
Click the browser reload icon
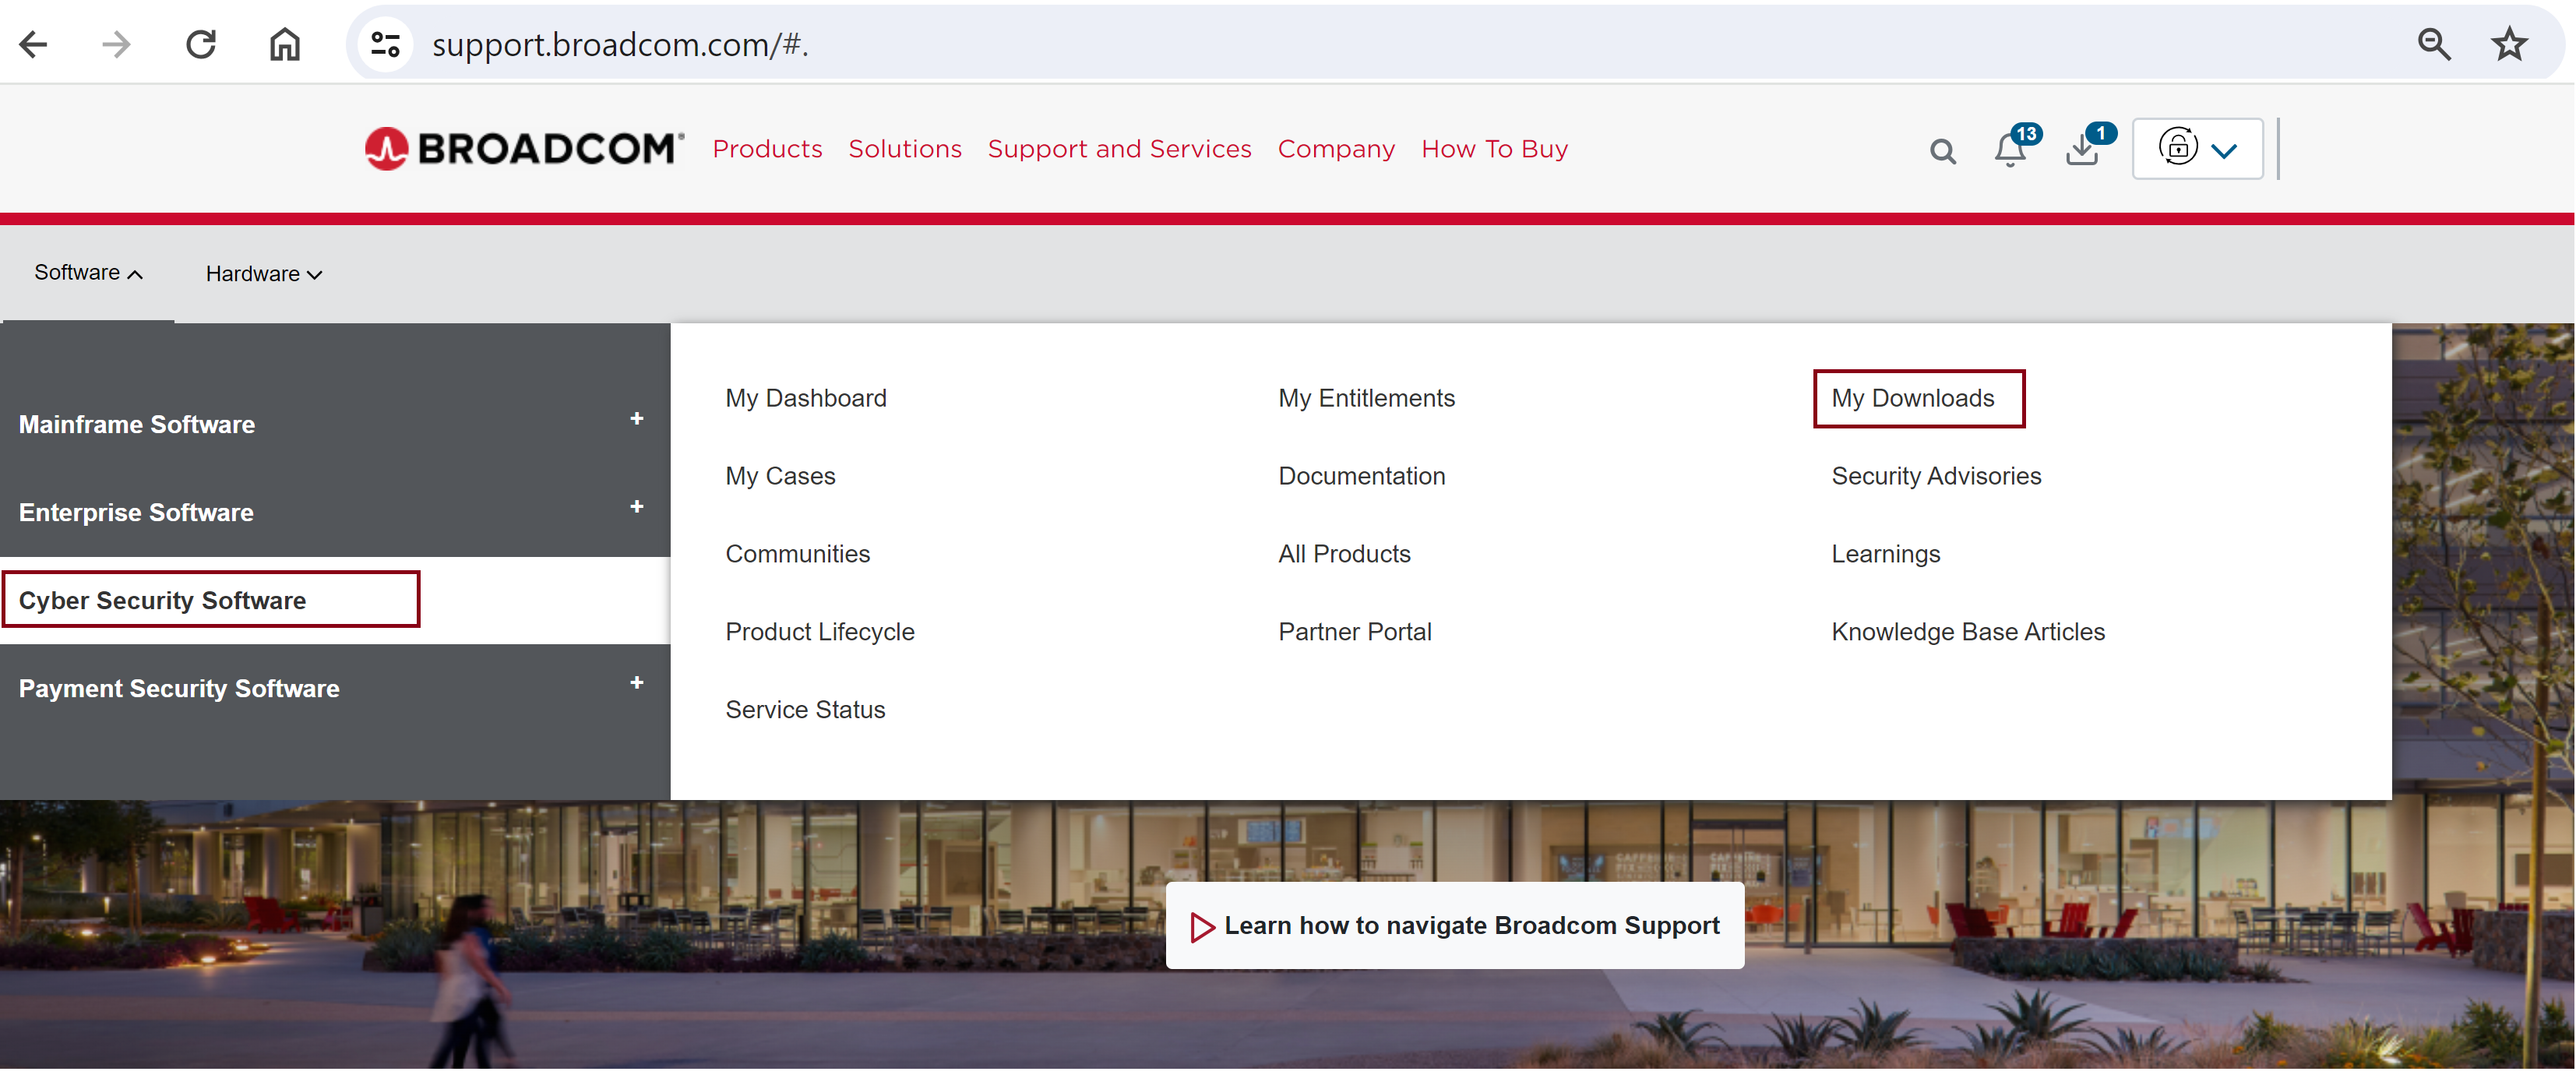tap(201, 44)
